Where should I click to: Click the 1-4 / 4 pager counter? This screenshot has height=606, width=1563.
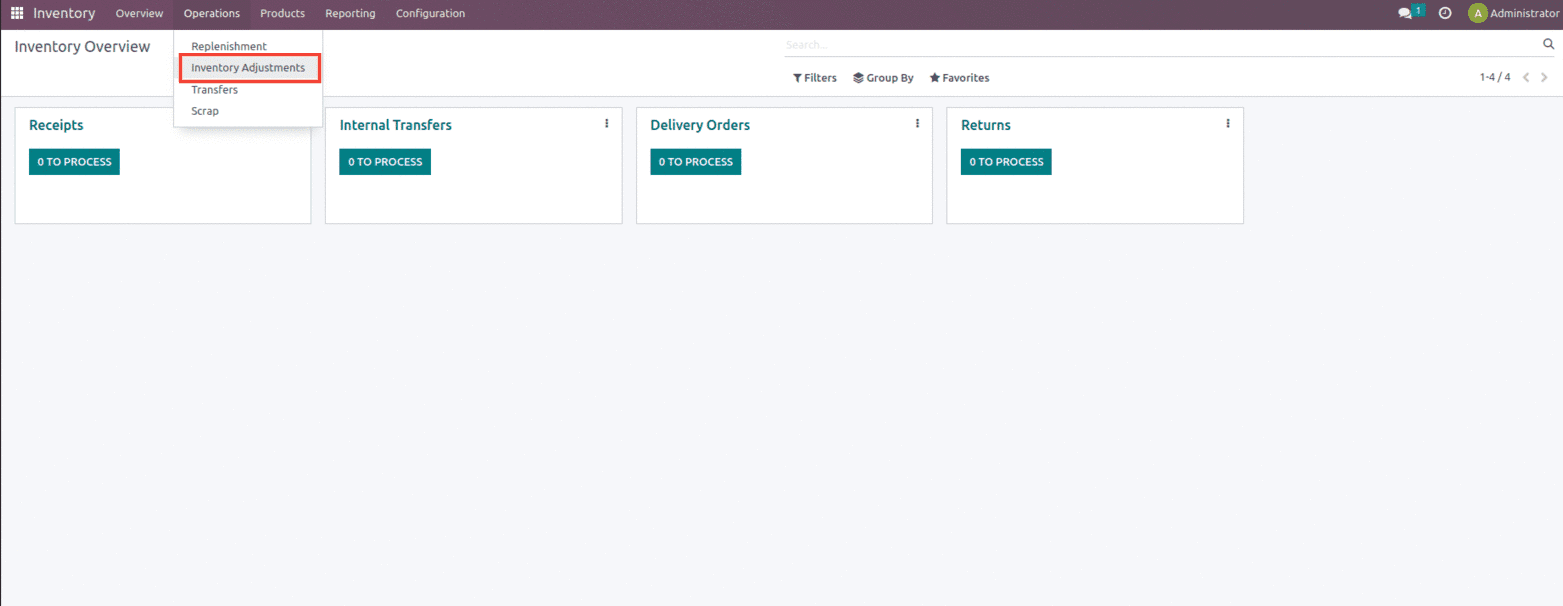(1495, 77)
